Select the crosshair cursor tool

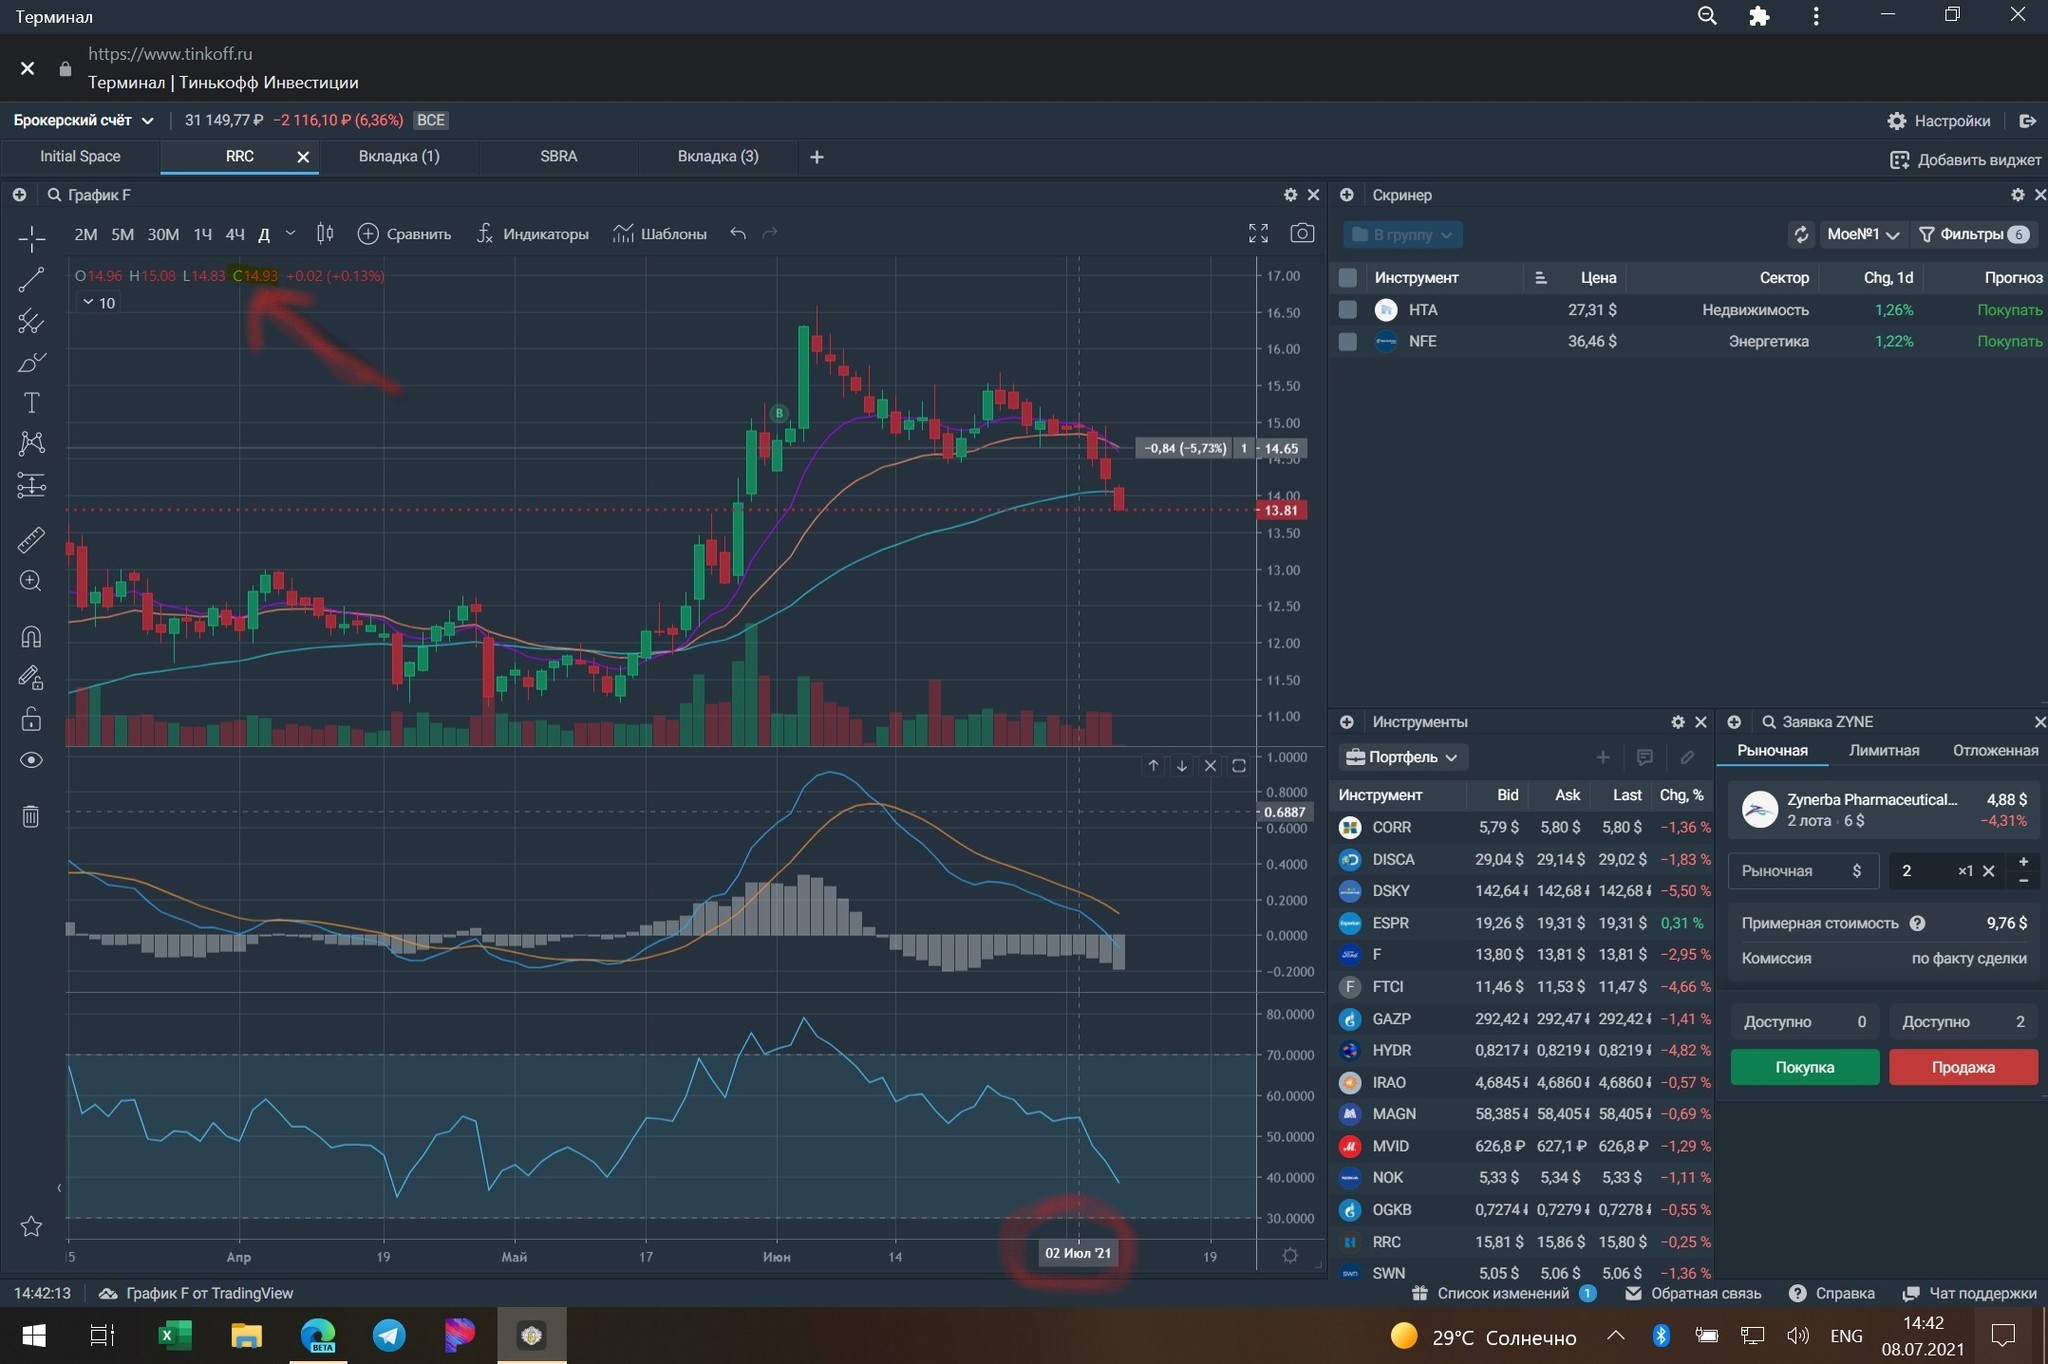[x=31, y=238]
